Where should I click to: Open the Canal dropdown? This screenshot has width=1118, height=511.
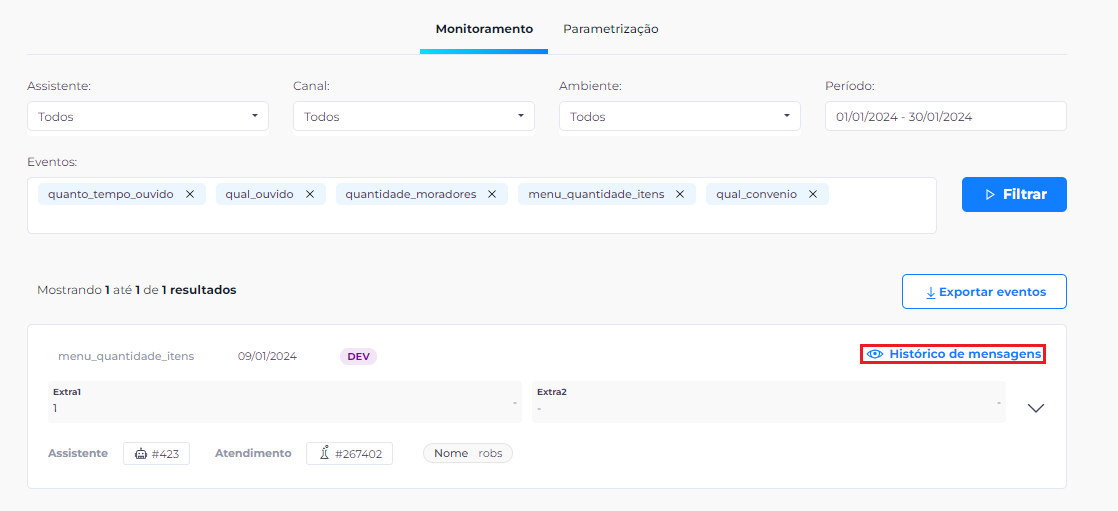coord(414,116)
